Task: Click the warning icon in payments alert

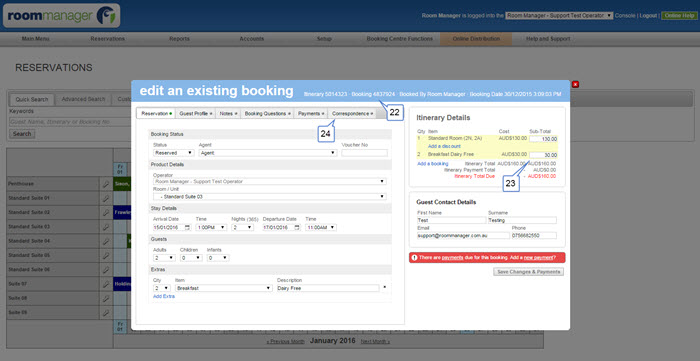Action: (x=415, y=257)
